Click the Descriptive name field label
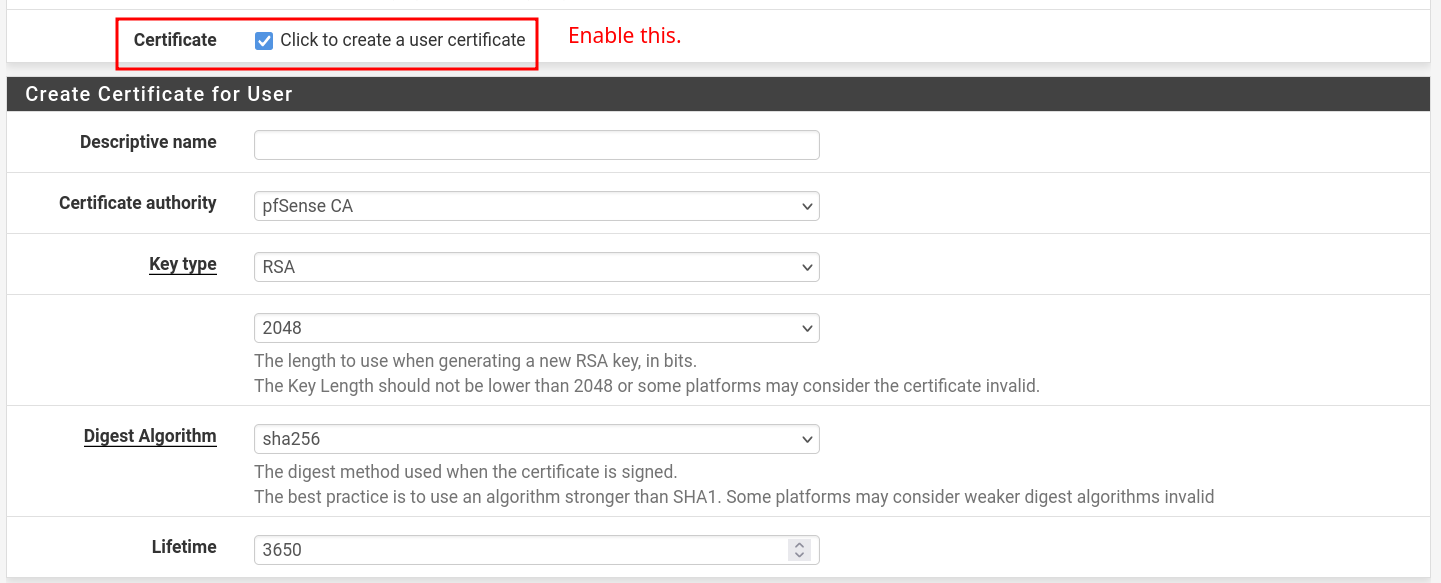 point(148,142)
